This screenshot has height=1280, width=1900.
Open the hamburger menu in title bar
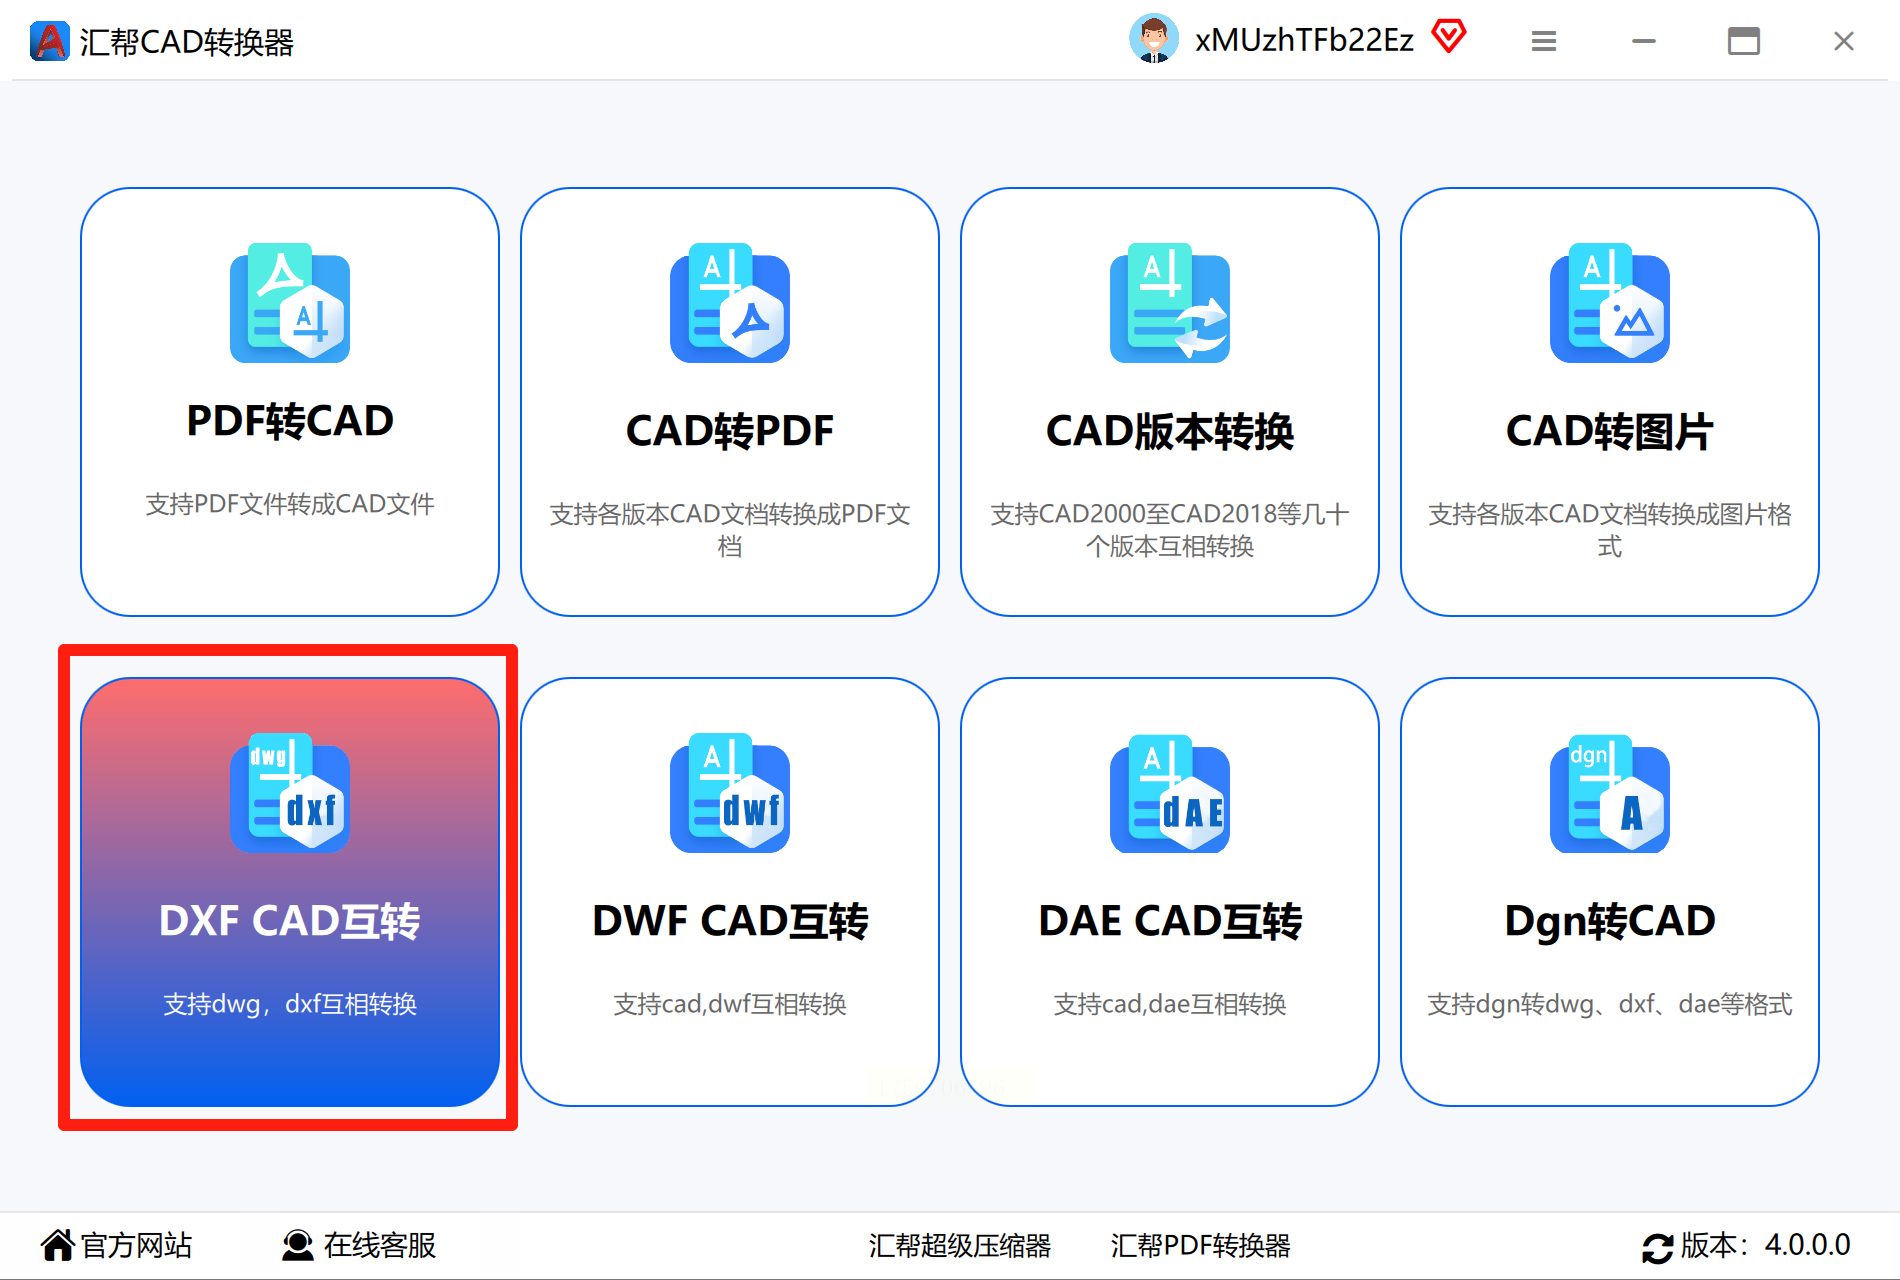[x=1544, y=41]
